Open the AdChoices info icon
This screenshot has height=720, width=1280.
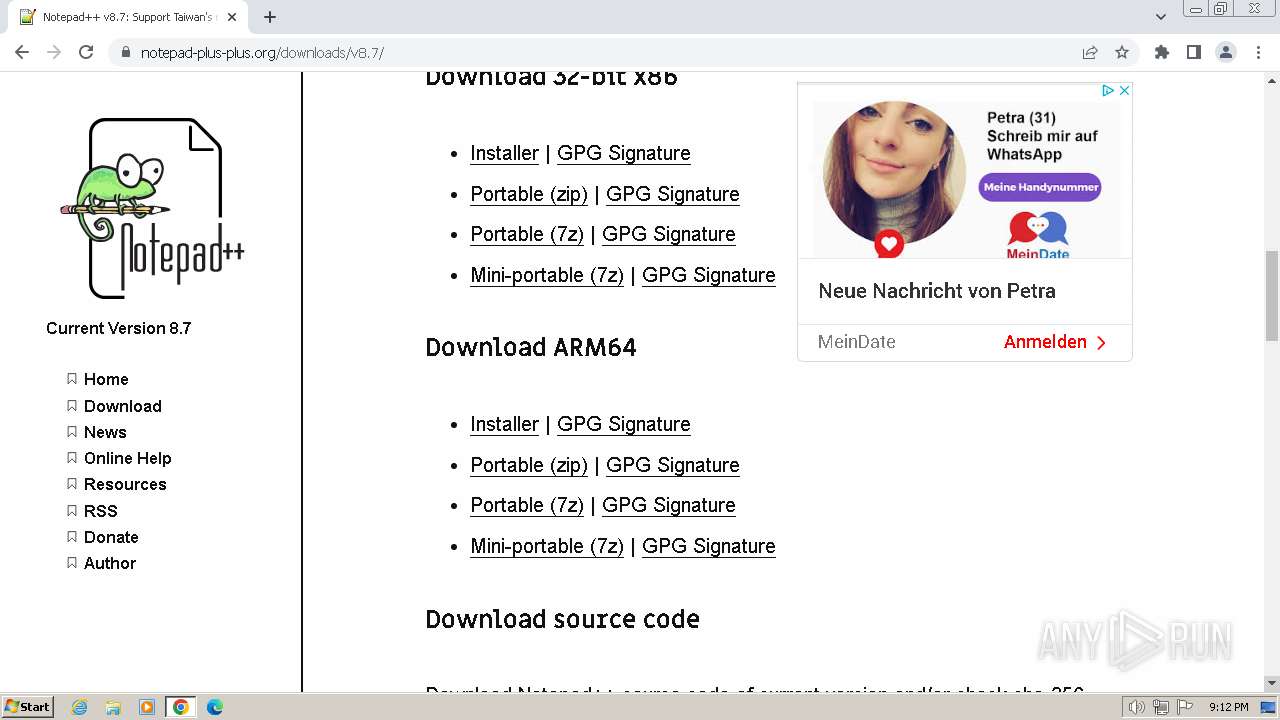click(x=1108, y=90)
